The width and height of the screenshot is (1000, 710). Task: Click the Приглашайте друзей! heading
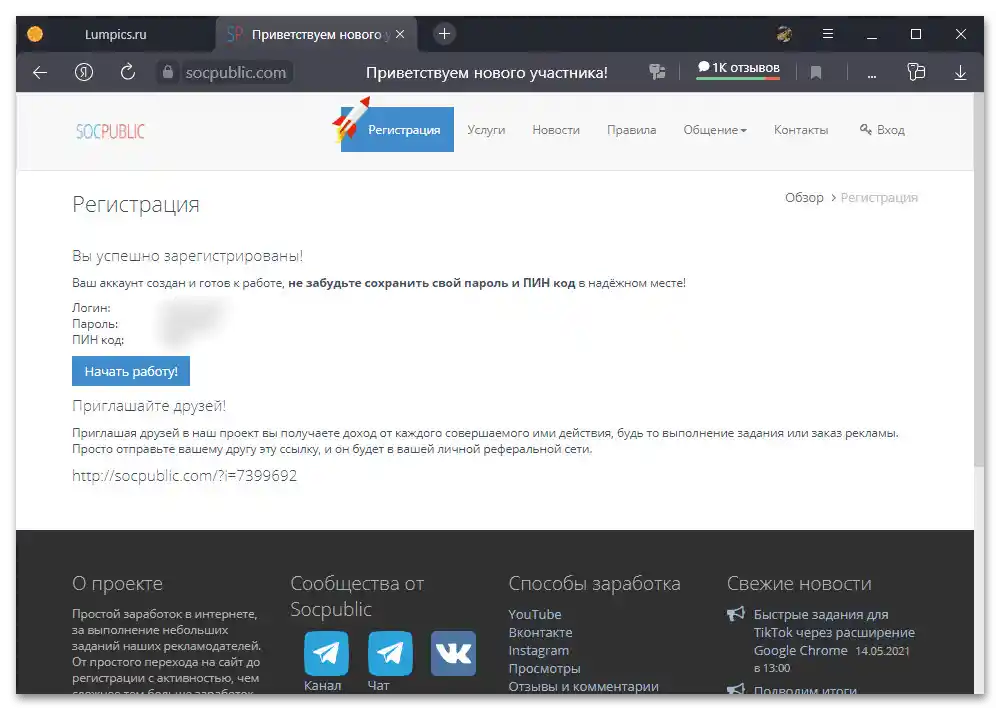point(149,406)
